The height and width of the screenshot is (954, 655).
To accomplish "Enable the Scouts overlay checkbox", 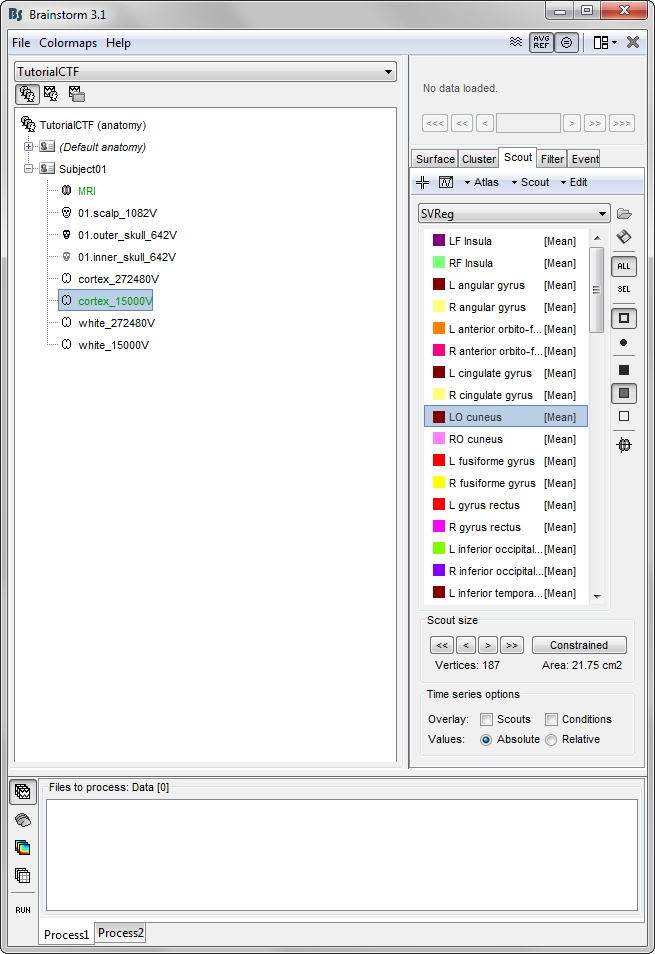I will 486,719.
